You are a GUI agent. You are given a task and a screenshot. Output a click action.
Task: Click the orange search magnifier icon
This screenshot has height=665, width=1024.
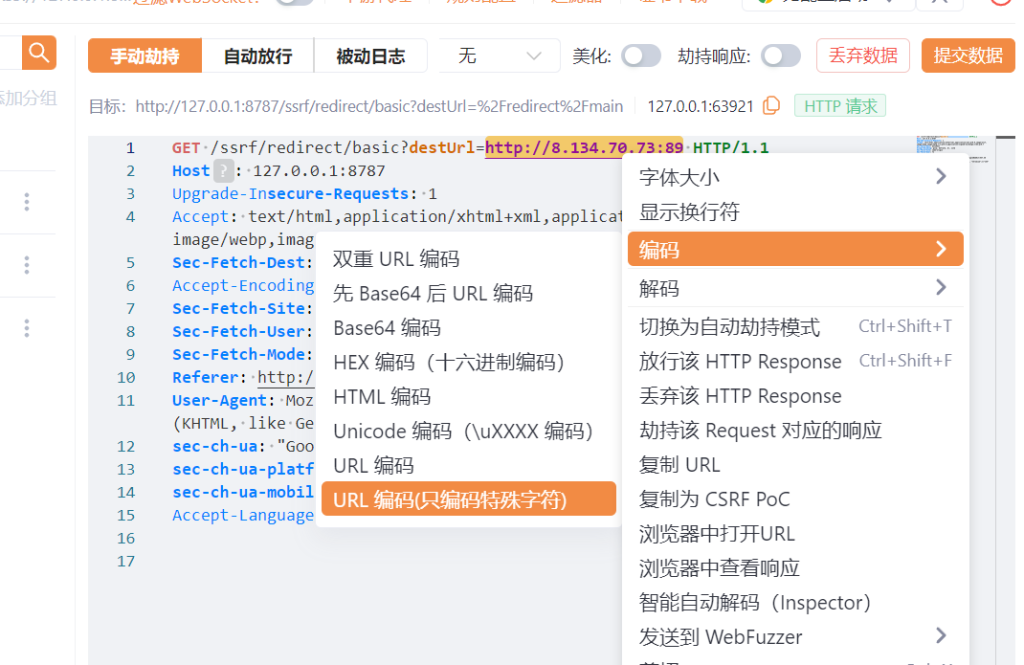tap(39, 53)
